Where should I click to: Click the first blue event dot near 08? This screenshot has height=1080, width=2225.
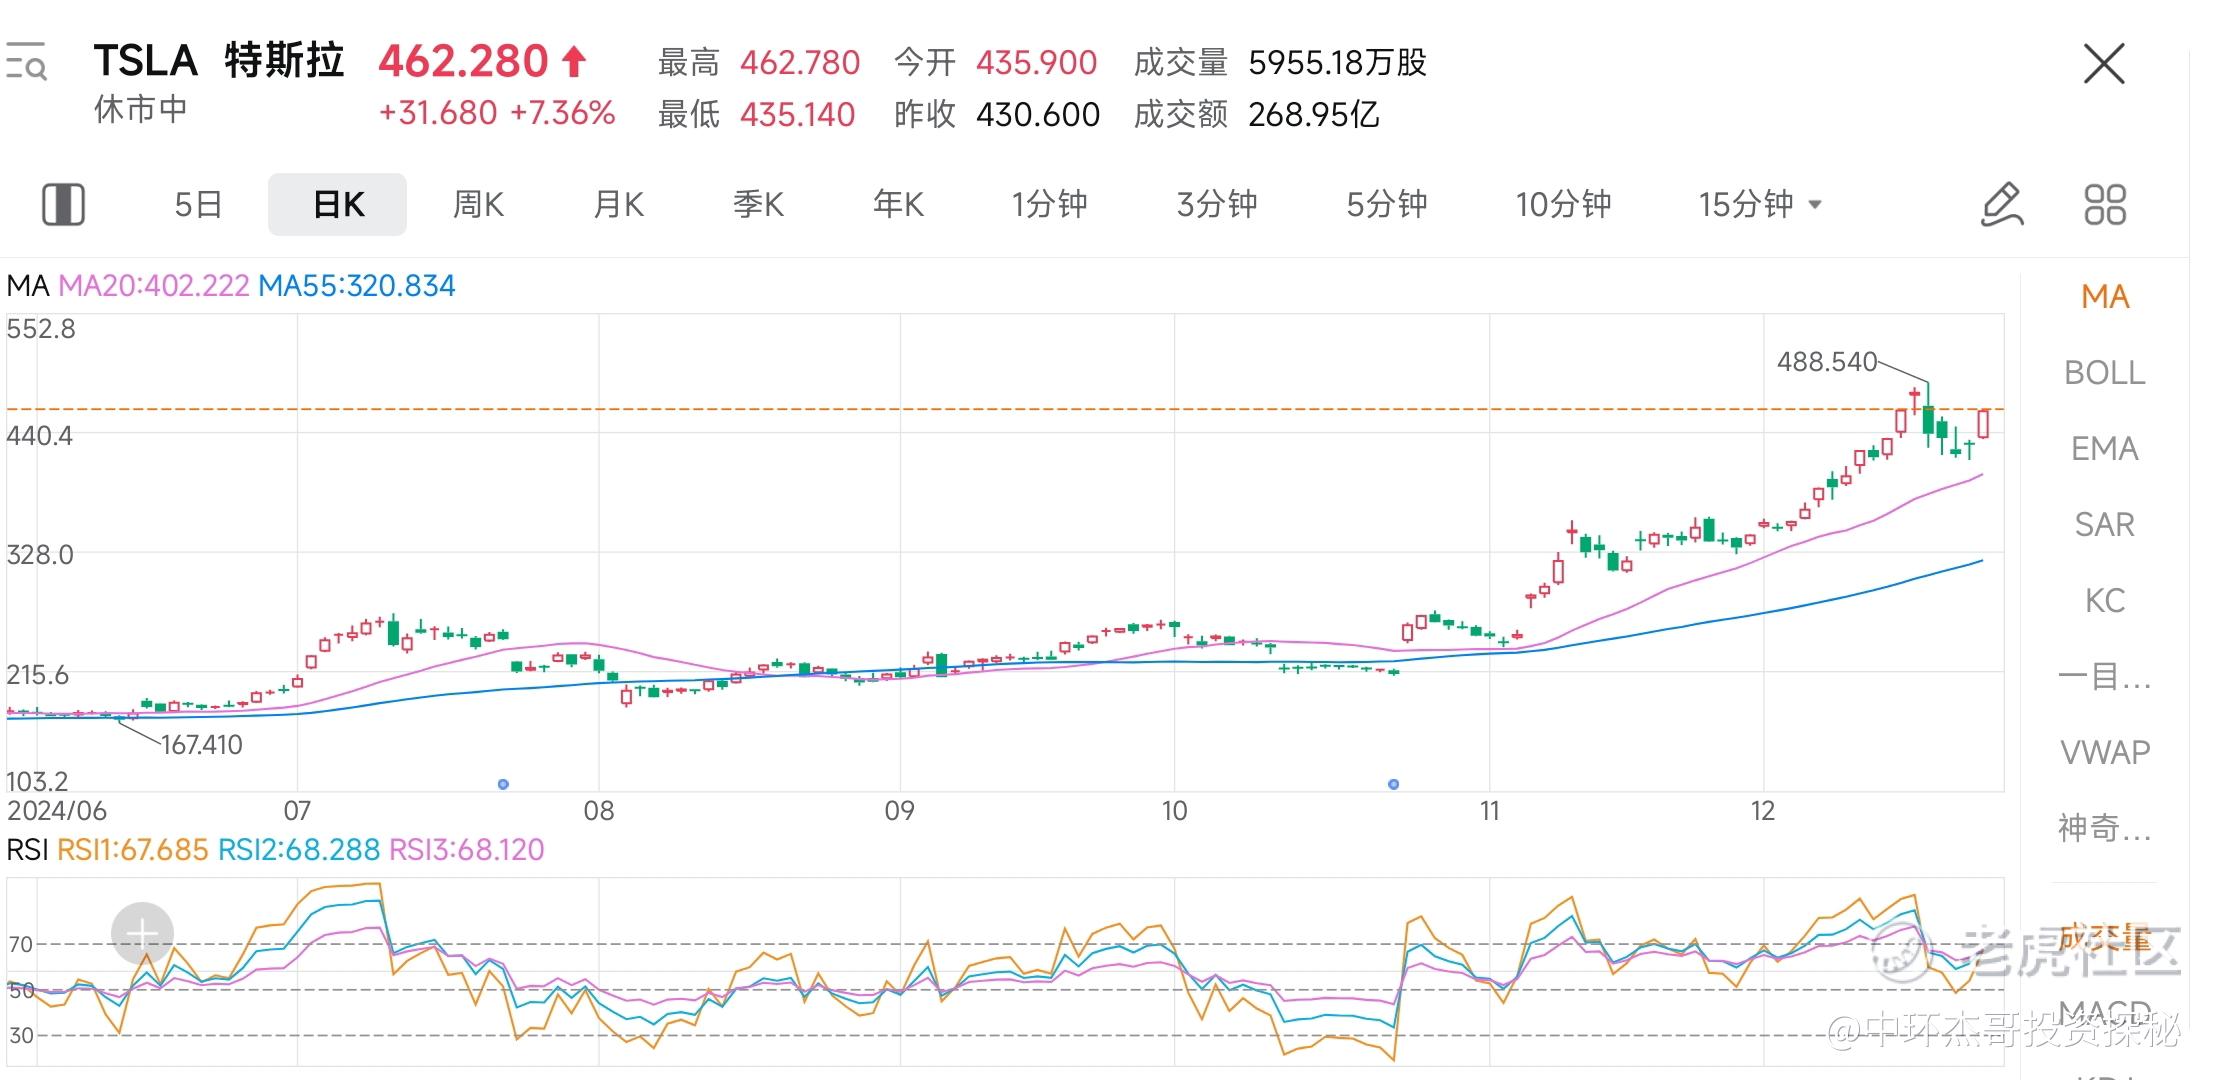tap(503, 784)
